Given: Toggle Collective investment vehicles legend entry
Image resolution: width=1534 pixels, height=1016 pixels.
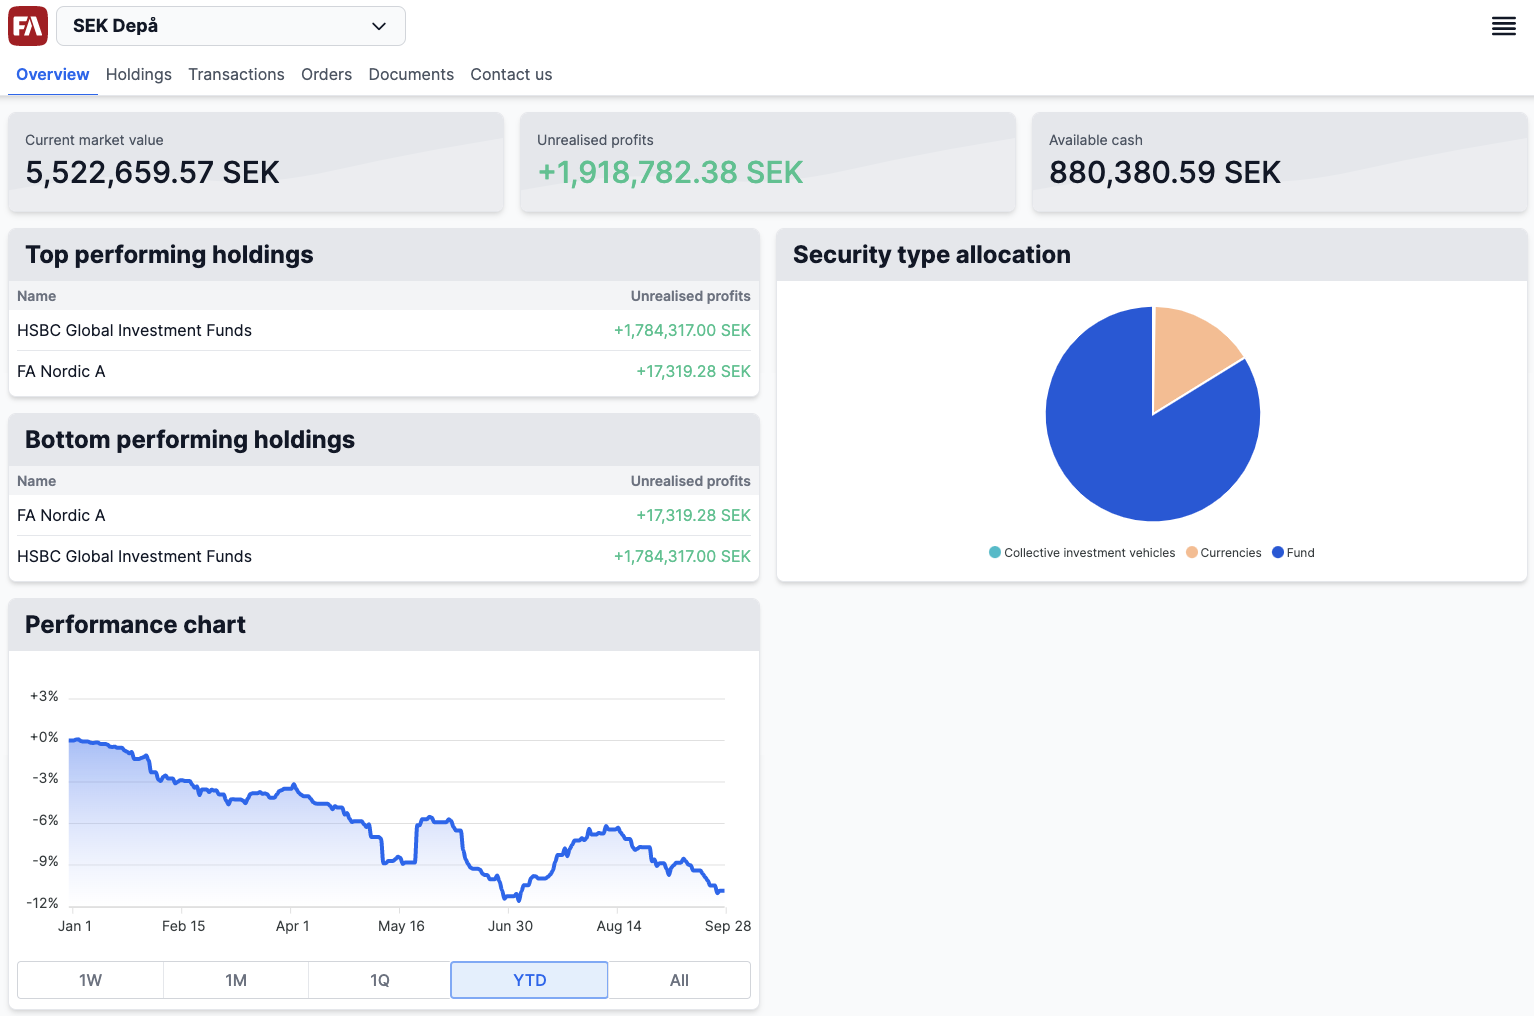Looking at the screenshot, I should pyautogui.click(x=1082, y=553).
